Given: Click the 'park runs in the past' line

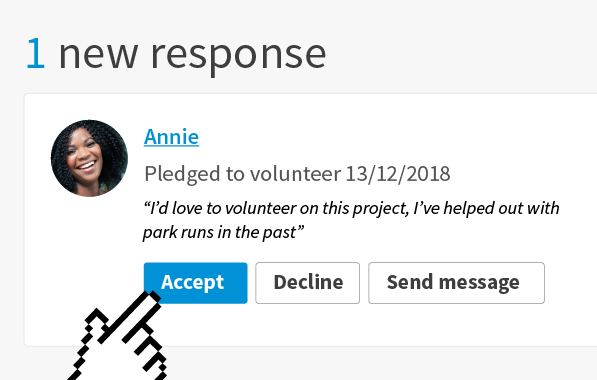Looking at the screenshot, I should (x=223, y=232).
